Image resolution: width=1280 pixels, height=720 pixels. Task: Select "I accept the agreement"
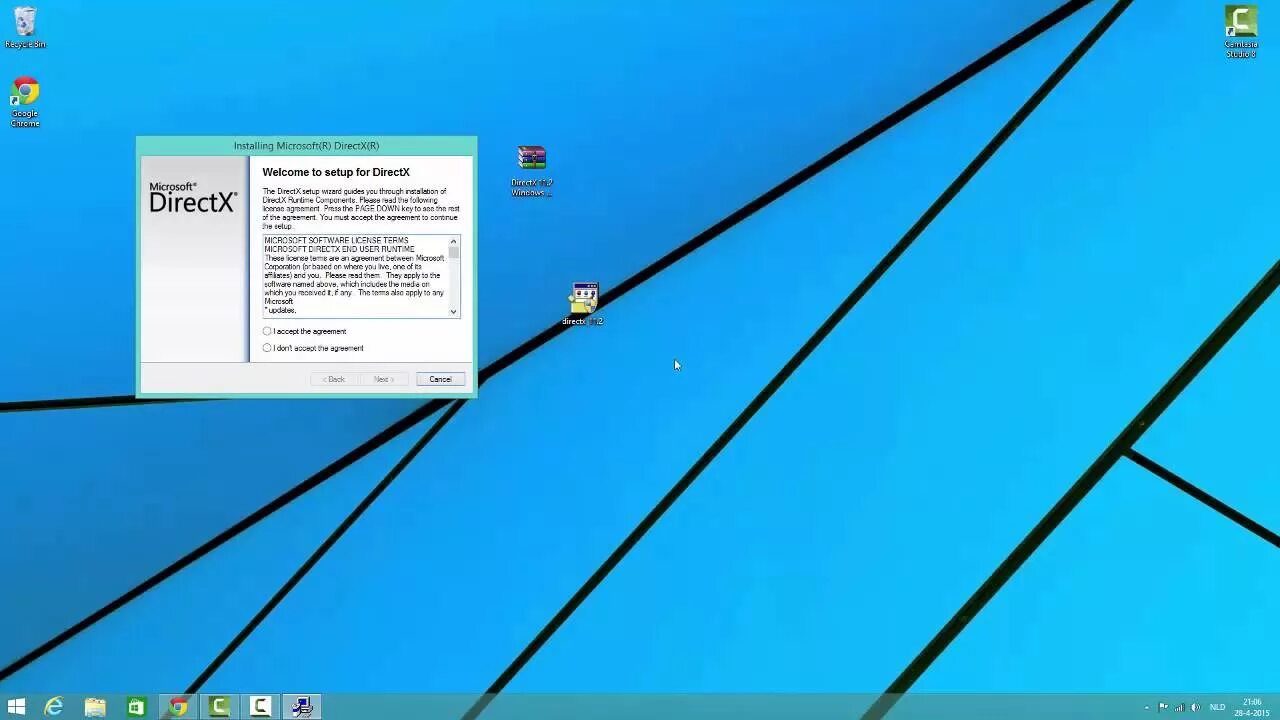pos(304,331)
